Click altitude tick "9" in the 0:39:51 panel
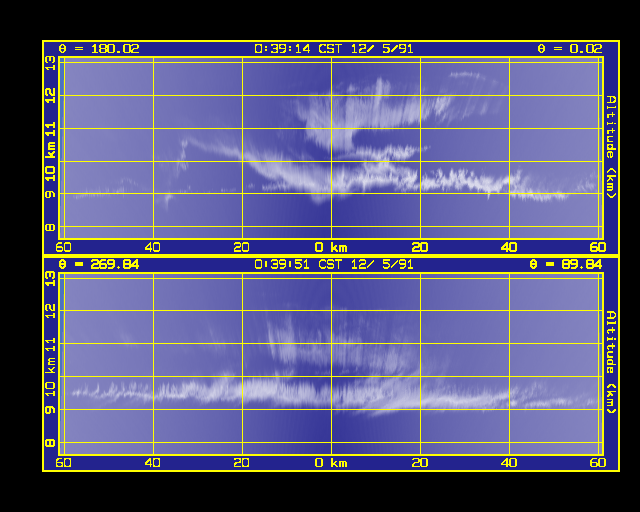640x512 pixels. [x=50, y=410]
